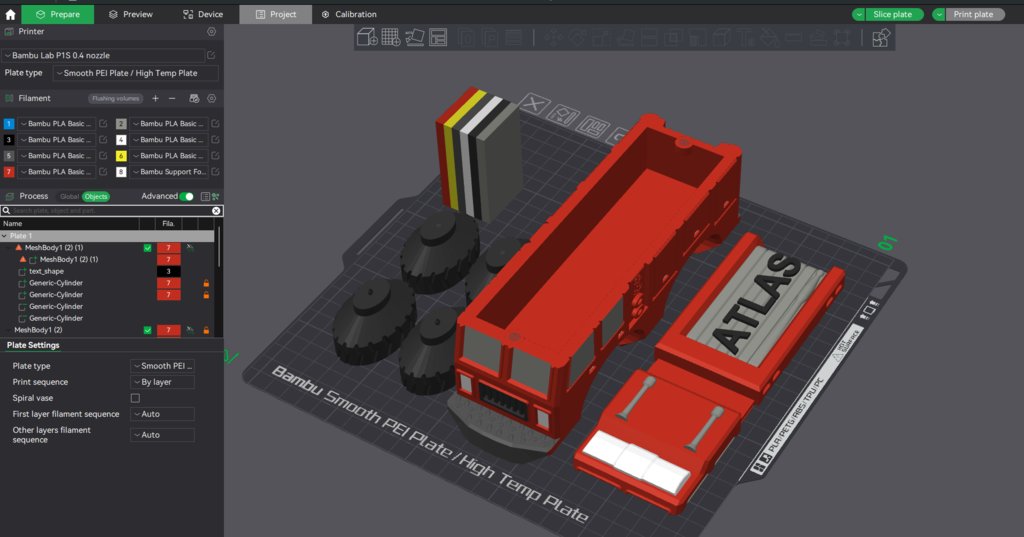Click the AMS sync filament icon
1024x537 pixels.
click(194, 99)
